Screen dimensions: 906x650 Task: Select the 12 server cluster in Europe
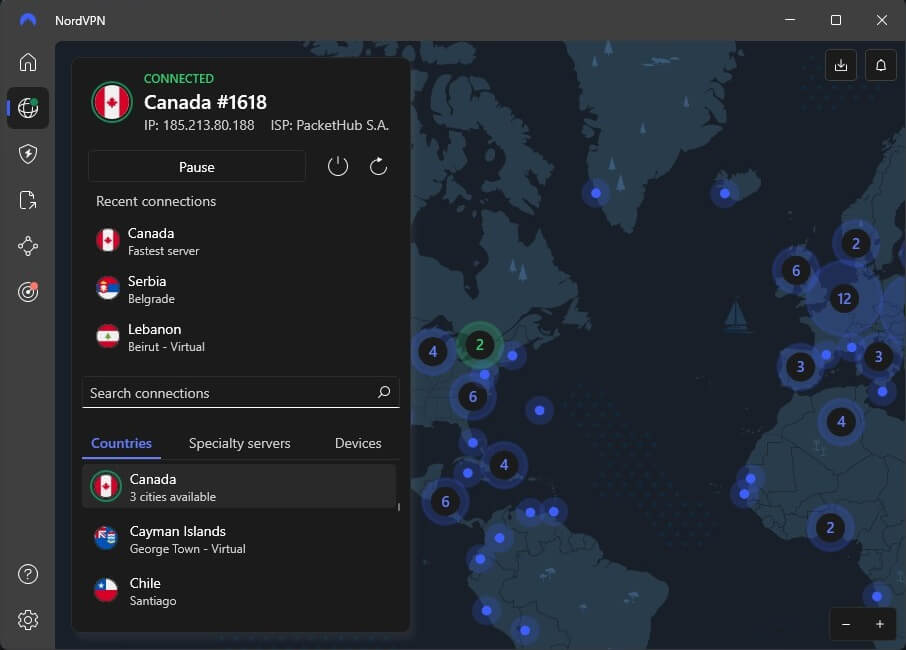(844, 299)
